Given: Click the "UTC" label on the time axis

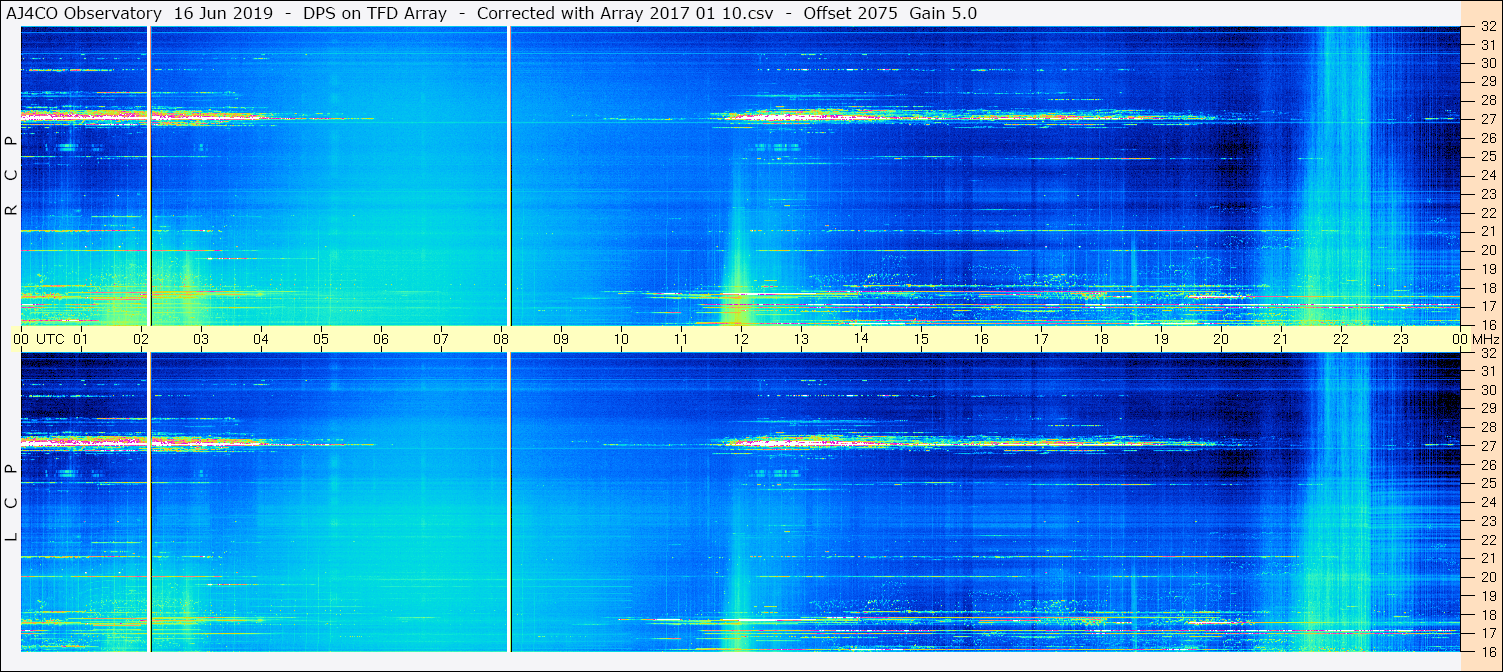Looking at the screenshot, I should coord(50,339).
